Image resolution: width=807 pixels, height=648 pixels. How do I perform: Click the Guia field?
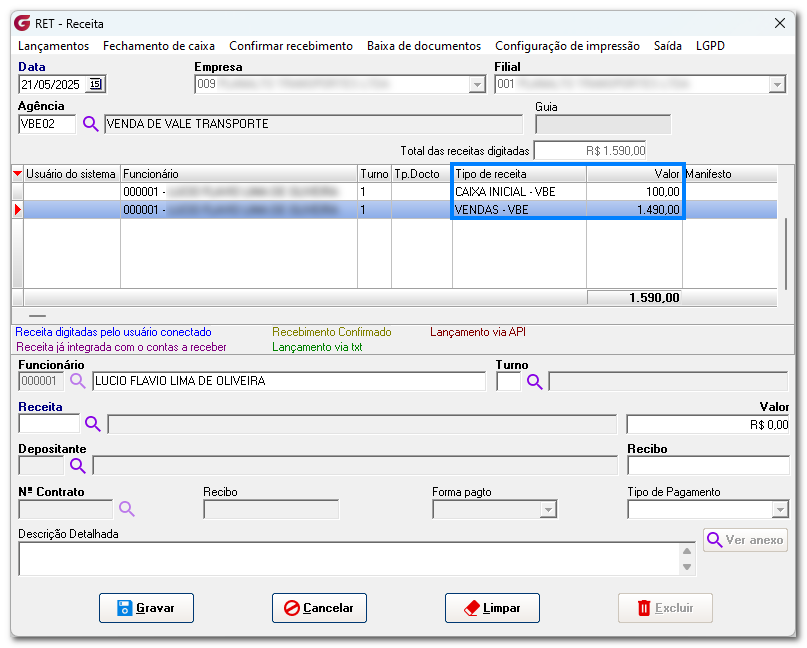[x=603, y=124]
